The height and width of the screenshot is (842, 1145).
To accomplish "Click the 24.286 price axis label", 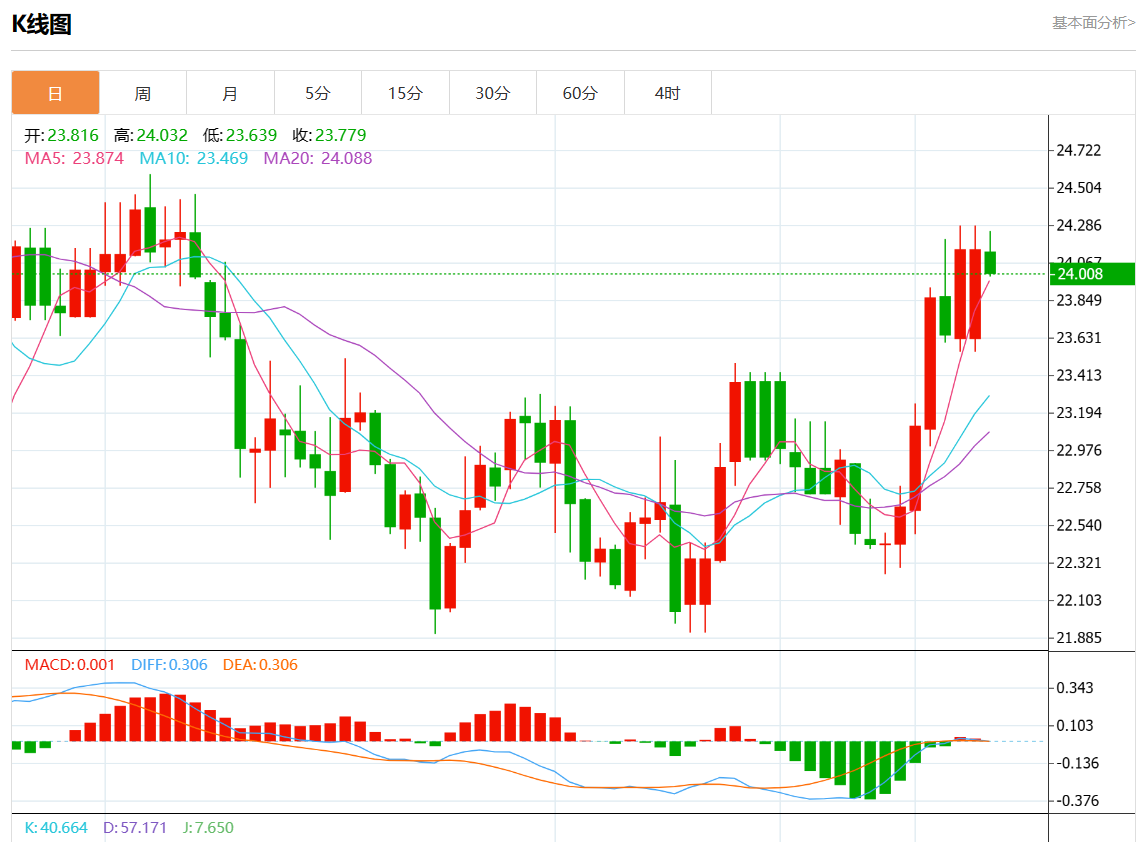I will (1079, 225).
